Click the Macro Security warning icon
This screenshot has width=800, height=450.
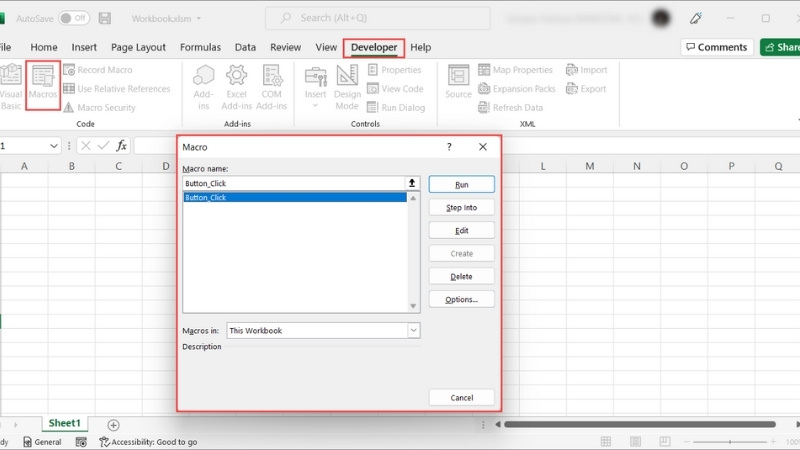[69, 108]
